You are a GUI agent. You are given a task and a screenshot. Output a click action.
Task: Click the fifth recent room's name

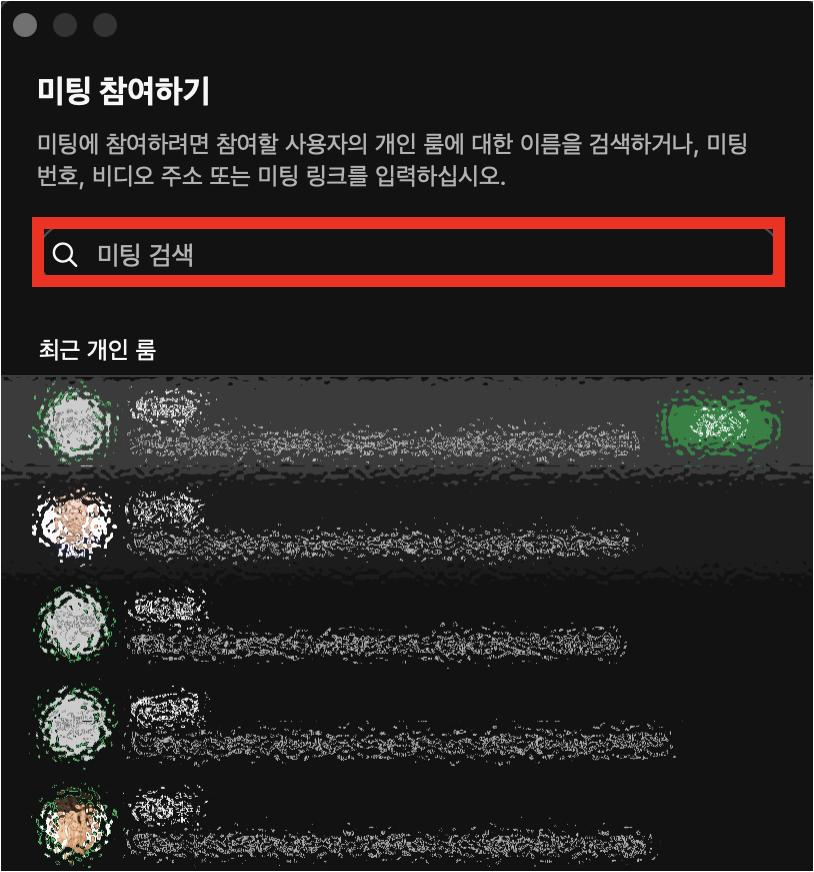[x=165, y=806]
